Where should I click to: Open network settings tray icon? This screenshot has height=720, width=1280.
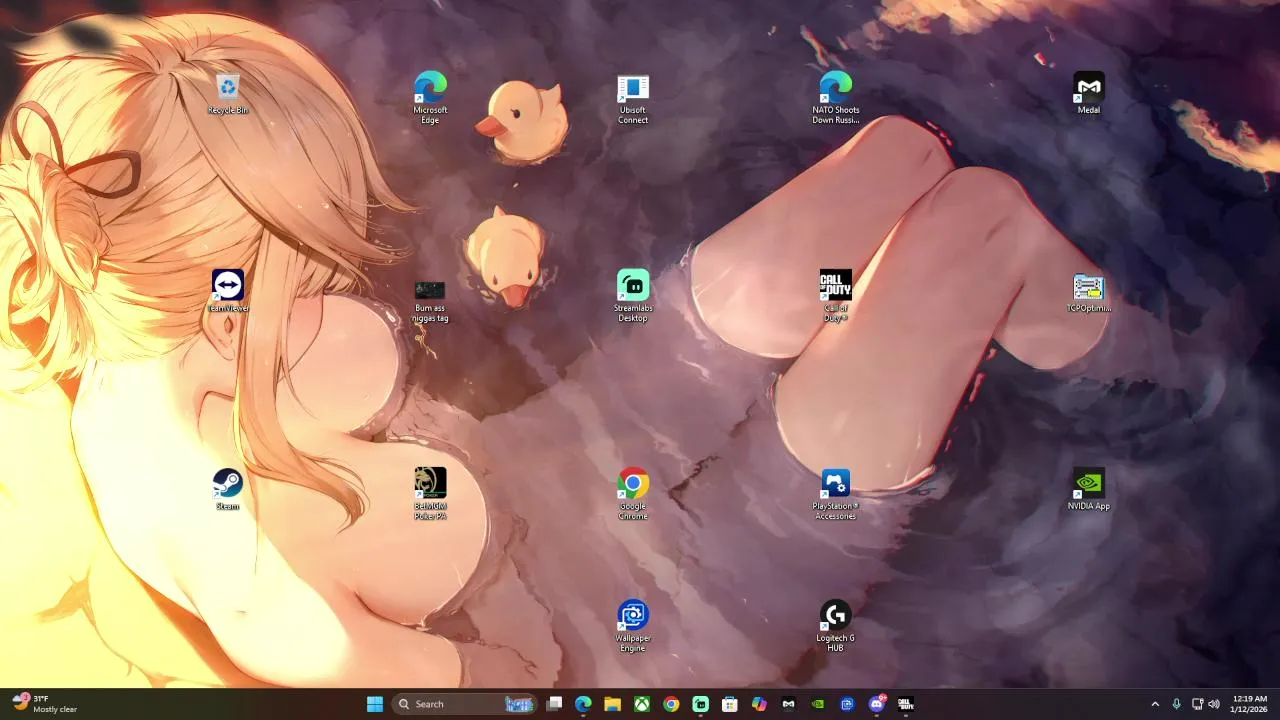click(1197, 704)
